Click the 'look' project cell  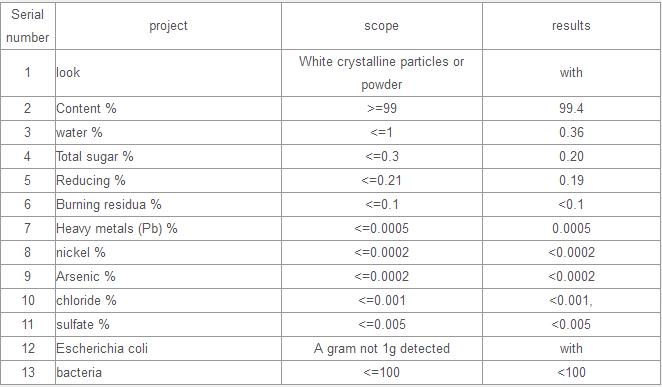(x=168, y=73)
